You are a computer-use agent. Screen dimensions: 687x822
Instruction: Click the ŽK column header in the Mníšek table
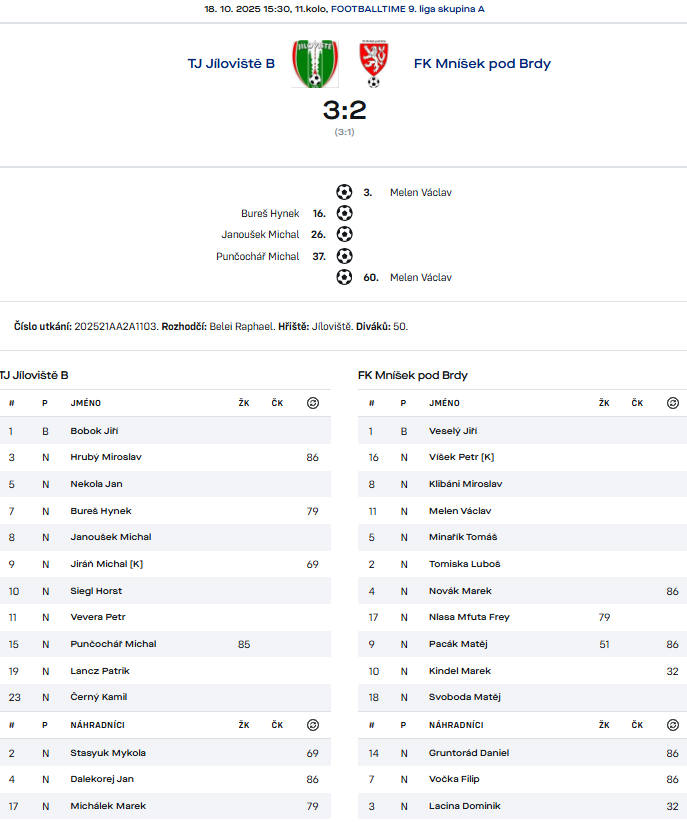[604, 403]
